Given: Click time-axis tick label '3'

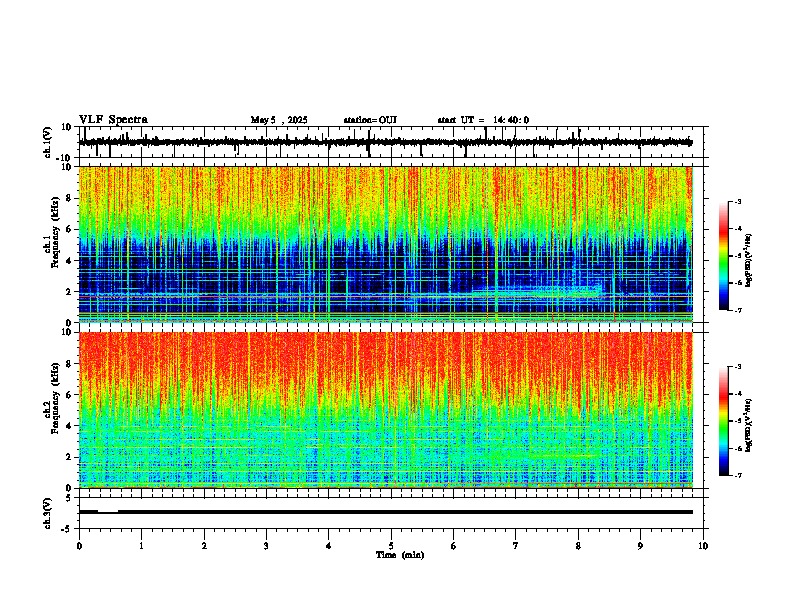Looking at the screenshot, I should tap(266, 546).
